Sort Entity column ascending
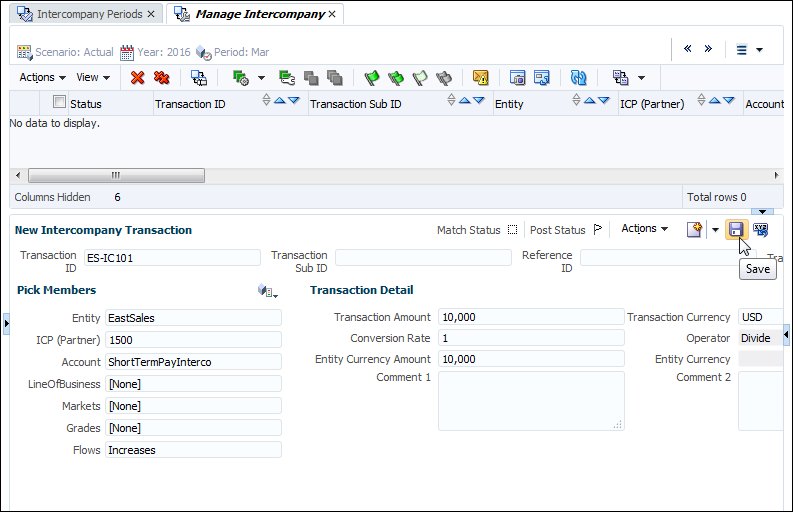Viewport: 793px width, 512px height. pyautogui.click(x=590, y=101)
